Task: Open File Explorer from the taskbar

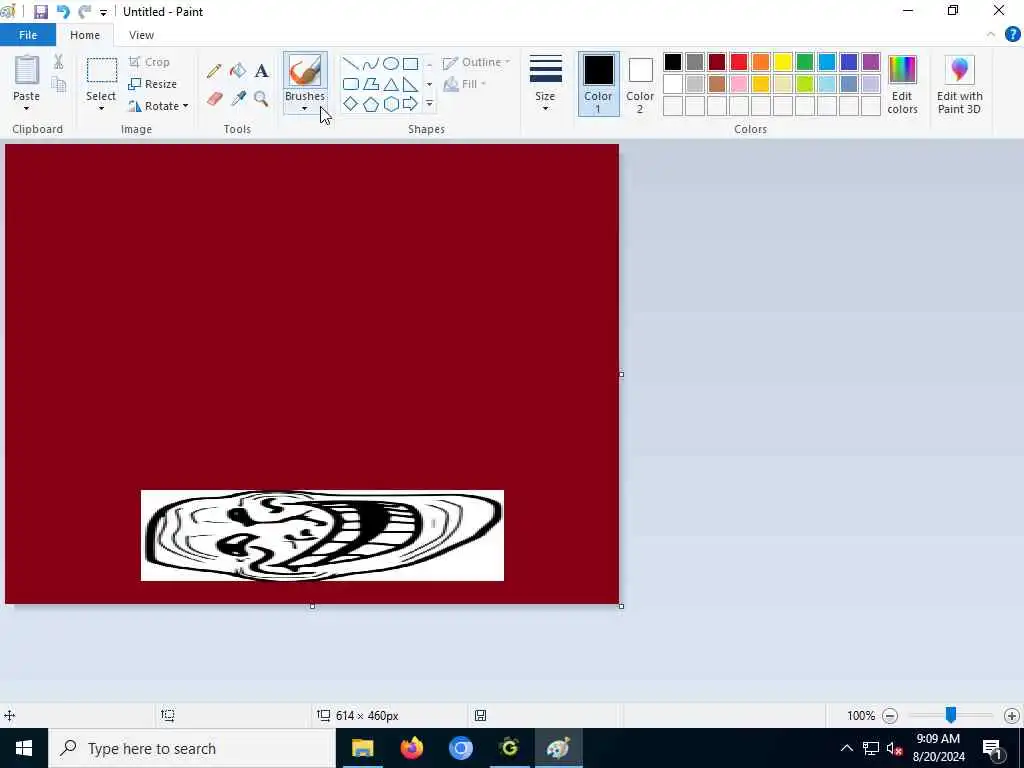Action: tap(362, 748)
